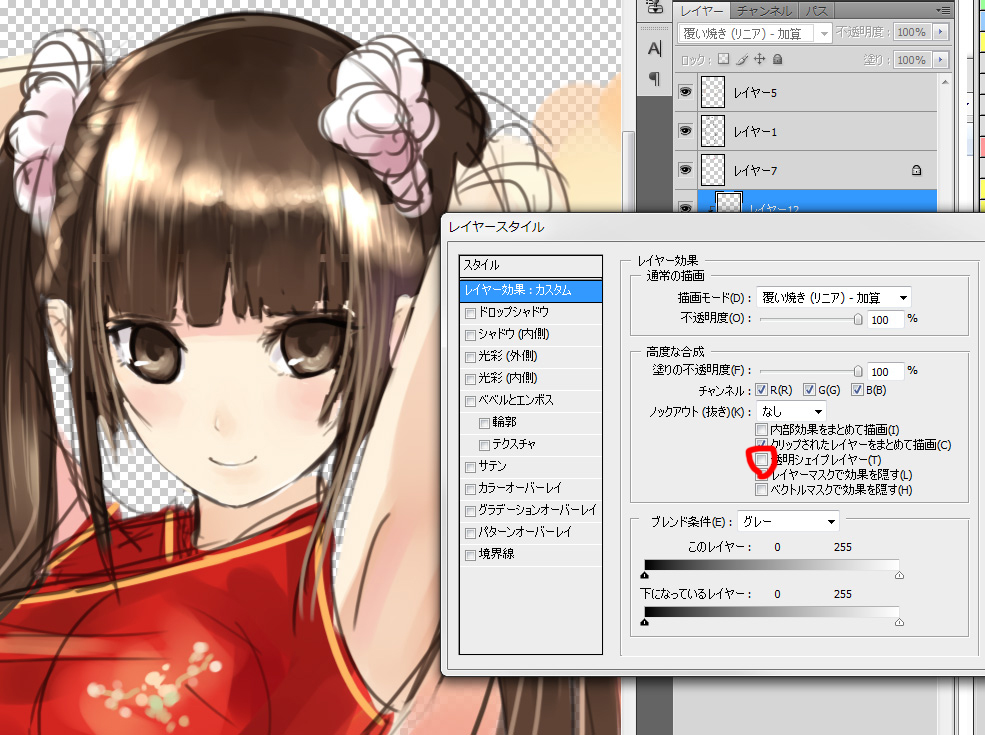This screenshot has width=985, height=735.
Task: Open the 描画モード dropdown in Layer Style
Action: click(834, 298)
